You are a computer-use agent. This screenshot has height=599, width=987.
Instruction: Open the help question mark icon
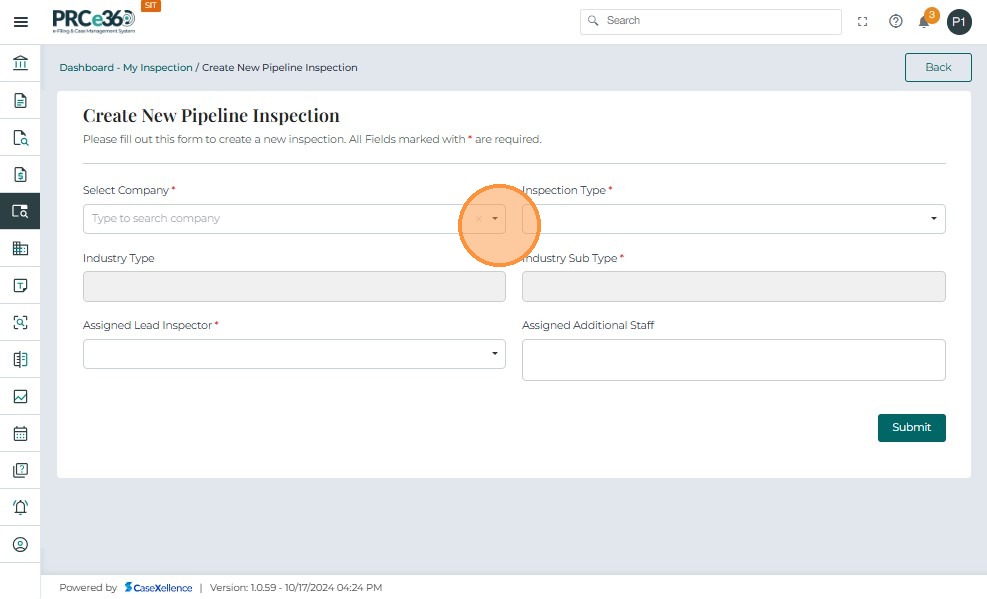coord(896,21)
